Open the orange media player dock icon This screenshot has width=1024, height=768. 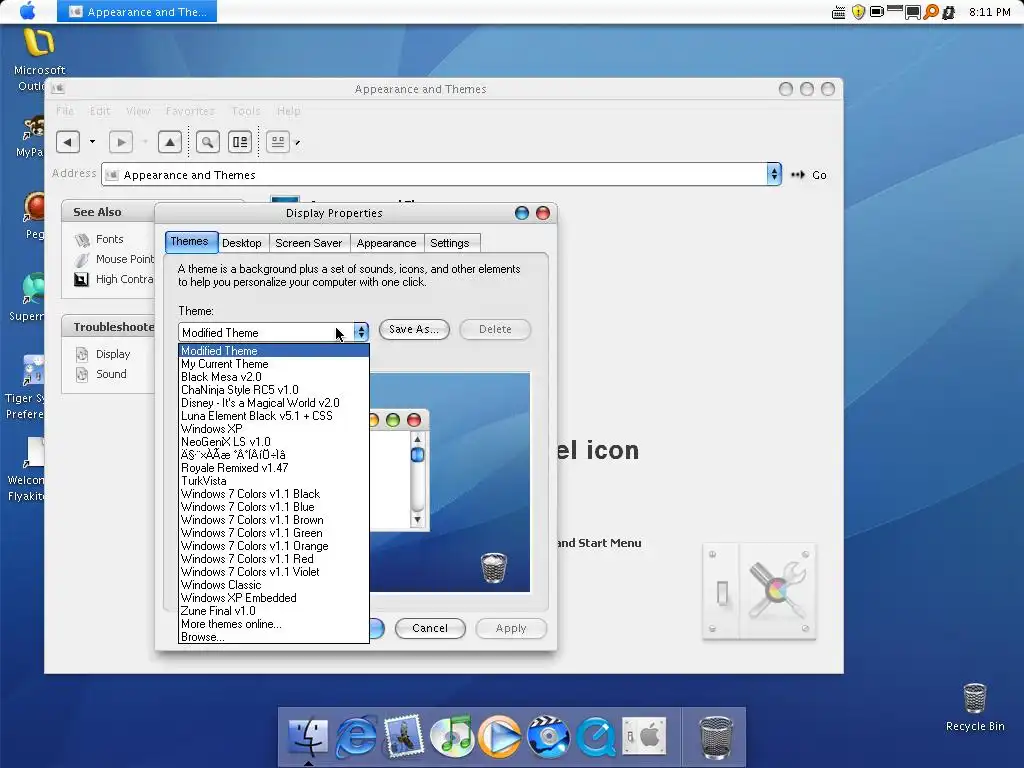tap(500, 736)
